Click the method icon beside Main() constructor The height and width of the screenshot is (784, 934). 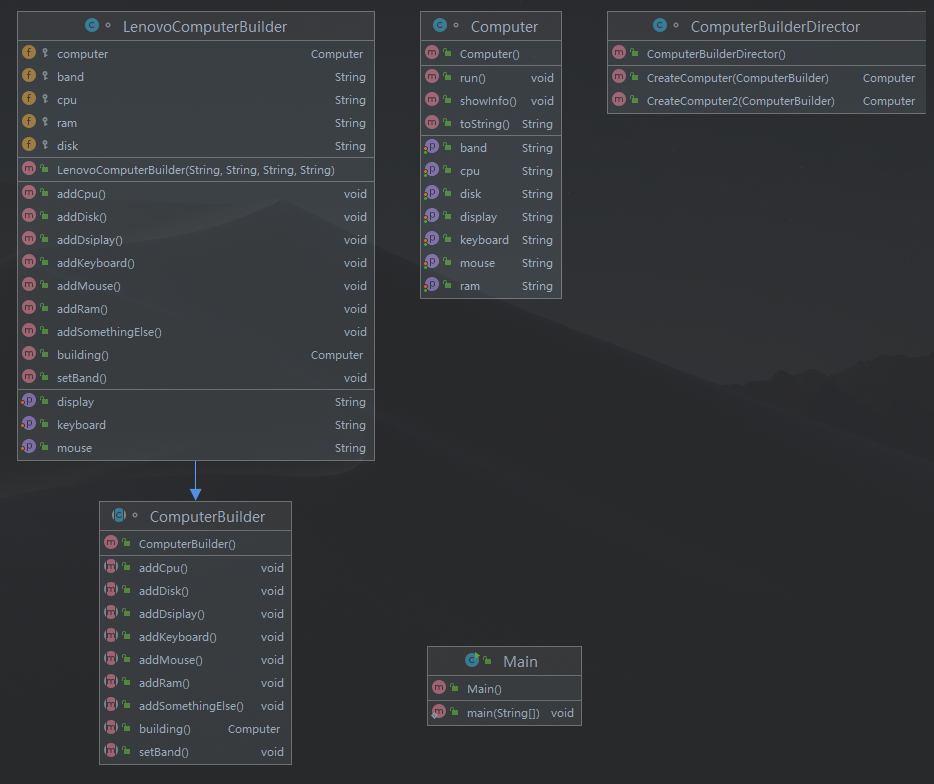click(439, 687)
